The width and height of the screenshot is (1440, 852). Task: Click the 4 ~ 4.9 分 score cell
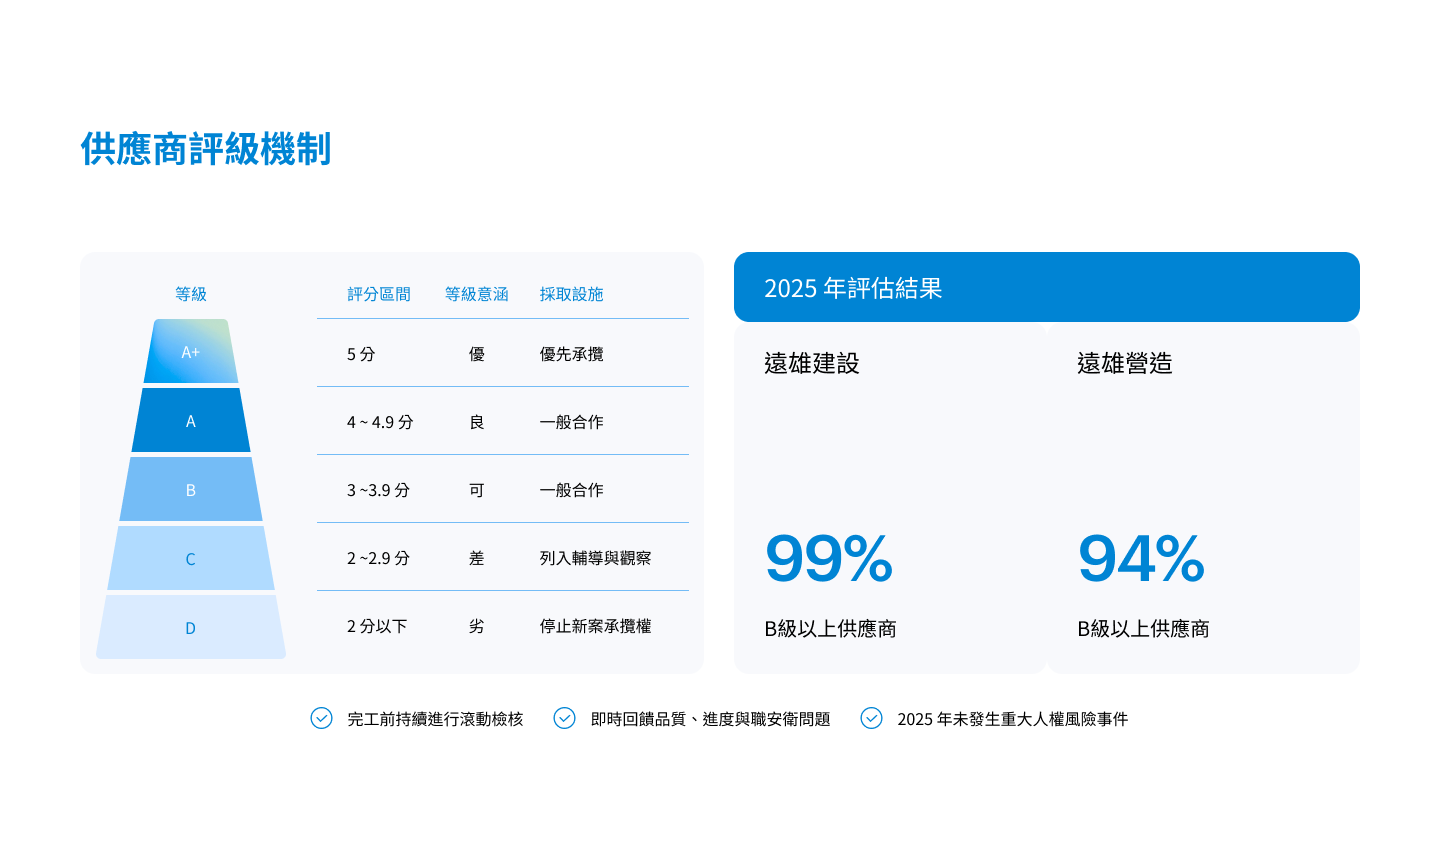[380, 422]
